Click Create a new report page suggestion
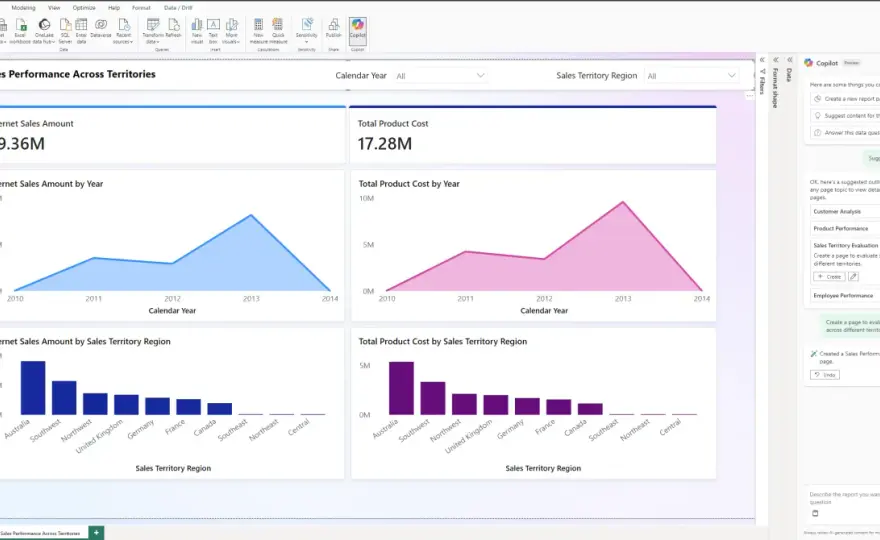The width and height of the screenshot is (880, 540). point(845,99)
